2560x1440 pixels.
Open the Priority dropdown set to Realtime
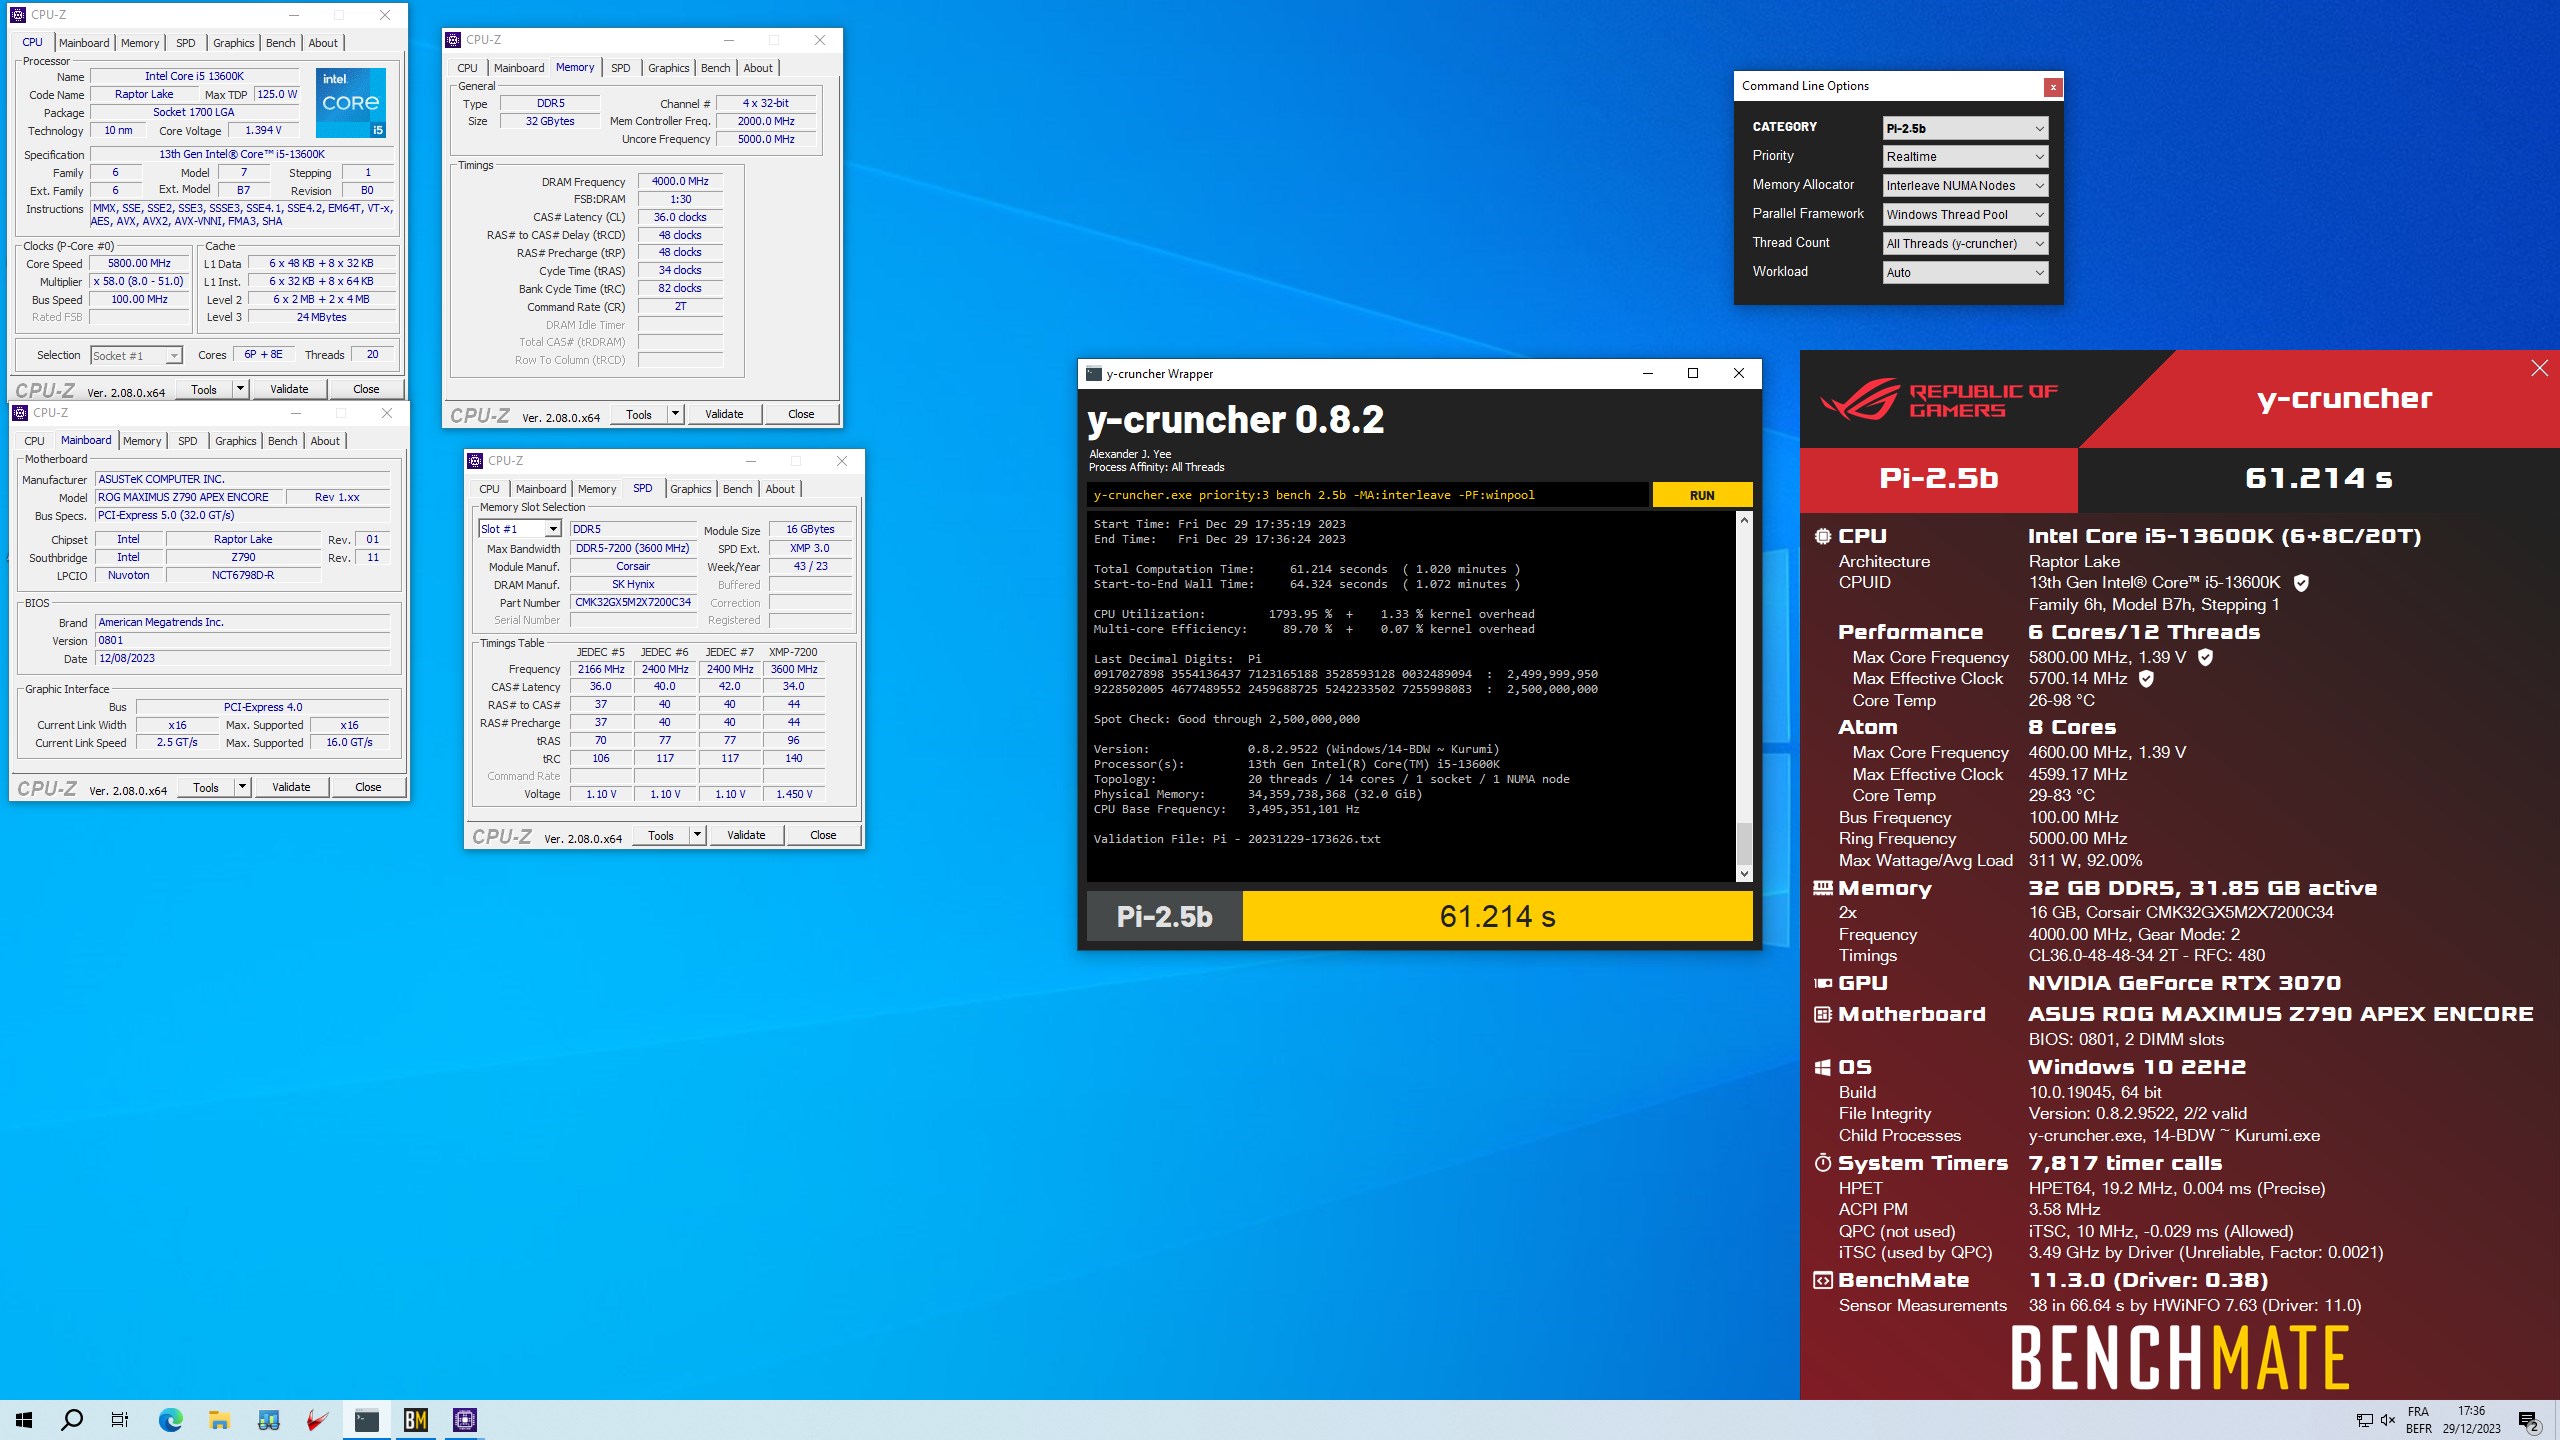(x=1965, y=157)
